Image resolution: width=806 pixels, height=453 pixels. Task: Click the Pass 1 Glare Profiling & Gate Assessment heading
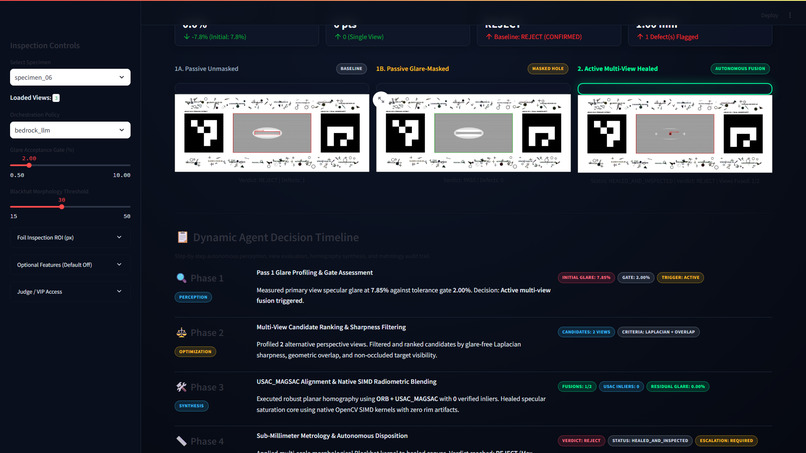[x=315, y=273]
